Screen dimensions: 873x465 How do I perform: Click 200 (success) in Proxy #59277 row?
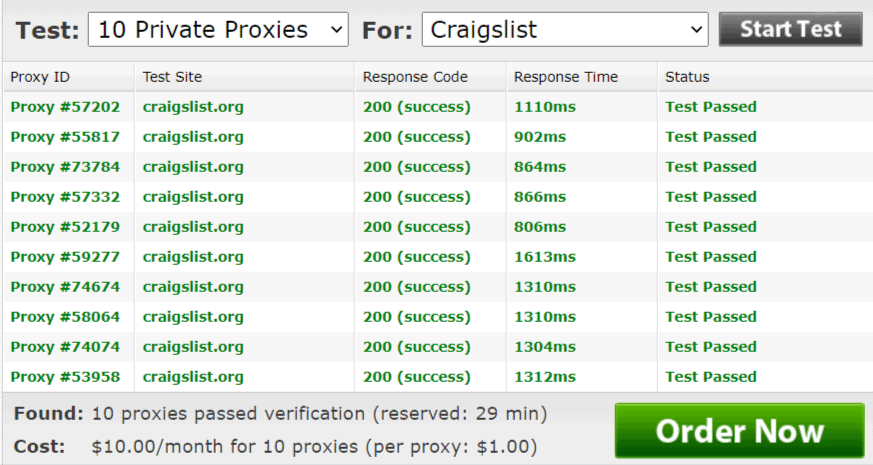click(417, 258)
